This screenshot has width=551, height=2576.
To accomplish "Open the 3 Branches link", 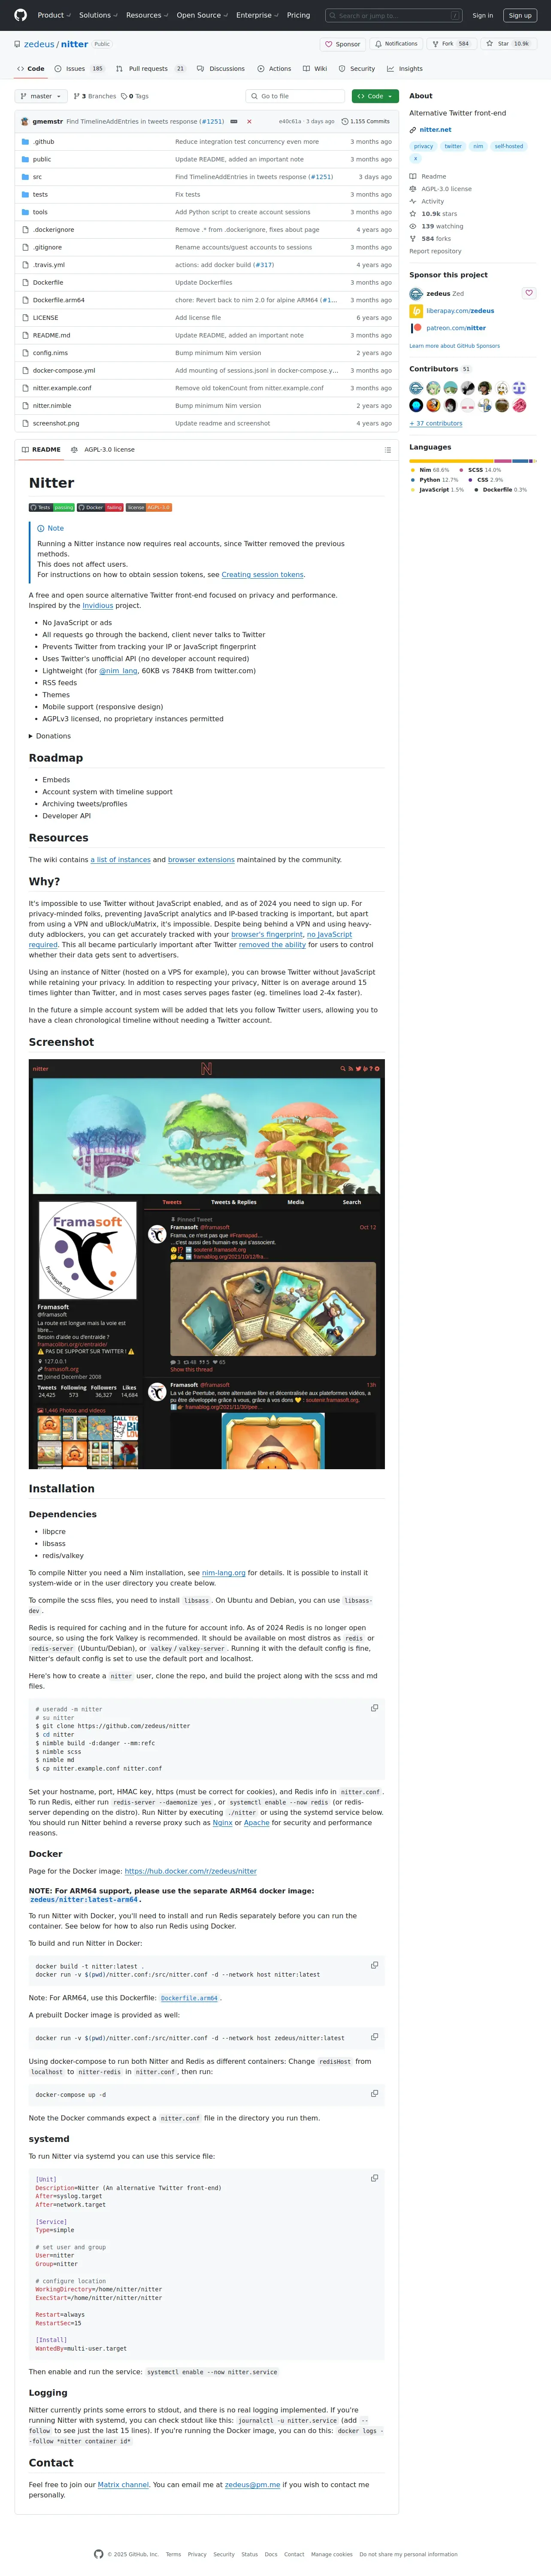I will point(95,96).
